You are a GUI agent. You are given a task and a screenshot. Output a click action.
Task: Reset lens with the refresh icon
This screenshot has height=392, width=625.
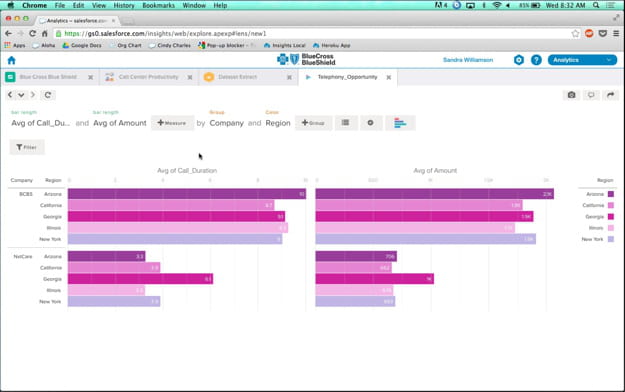[x=48, y=95]
